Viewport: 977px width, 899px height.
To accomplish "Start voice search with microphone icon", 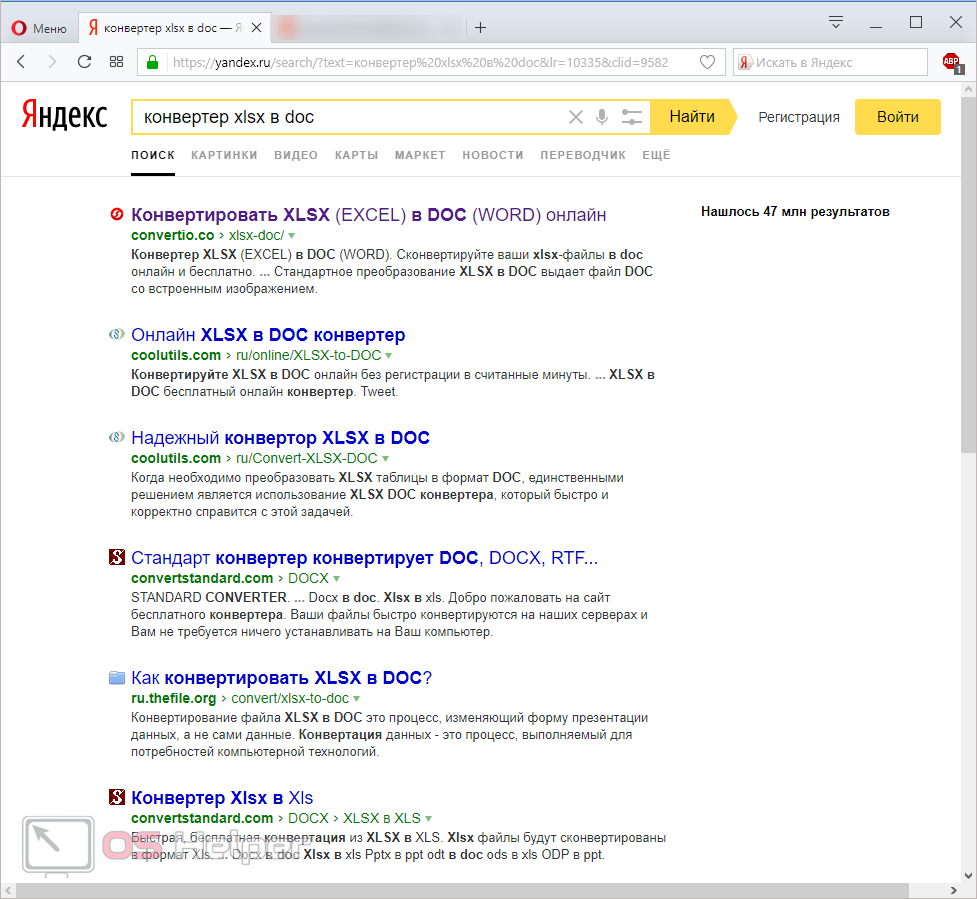I will [x=601, y=117].
